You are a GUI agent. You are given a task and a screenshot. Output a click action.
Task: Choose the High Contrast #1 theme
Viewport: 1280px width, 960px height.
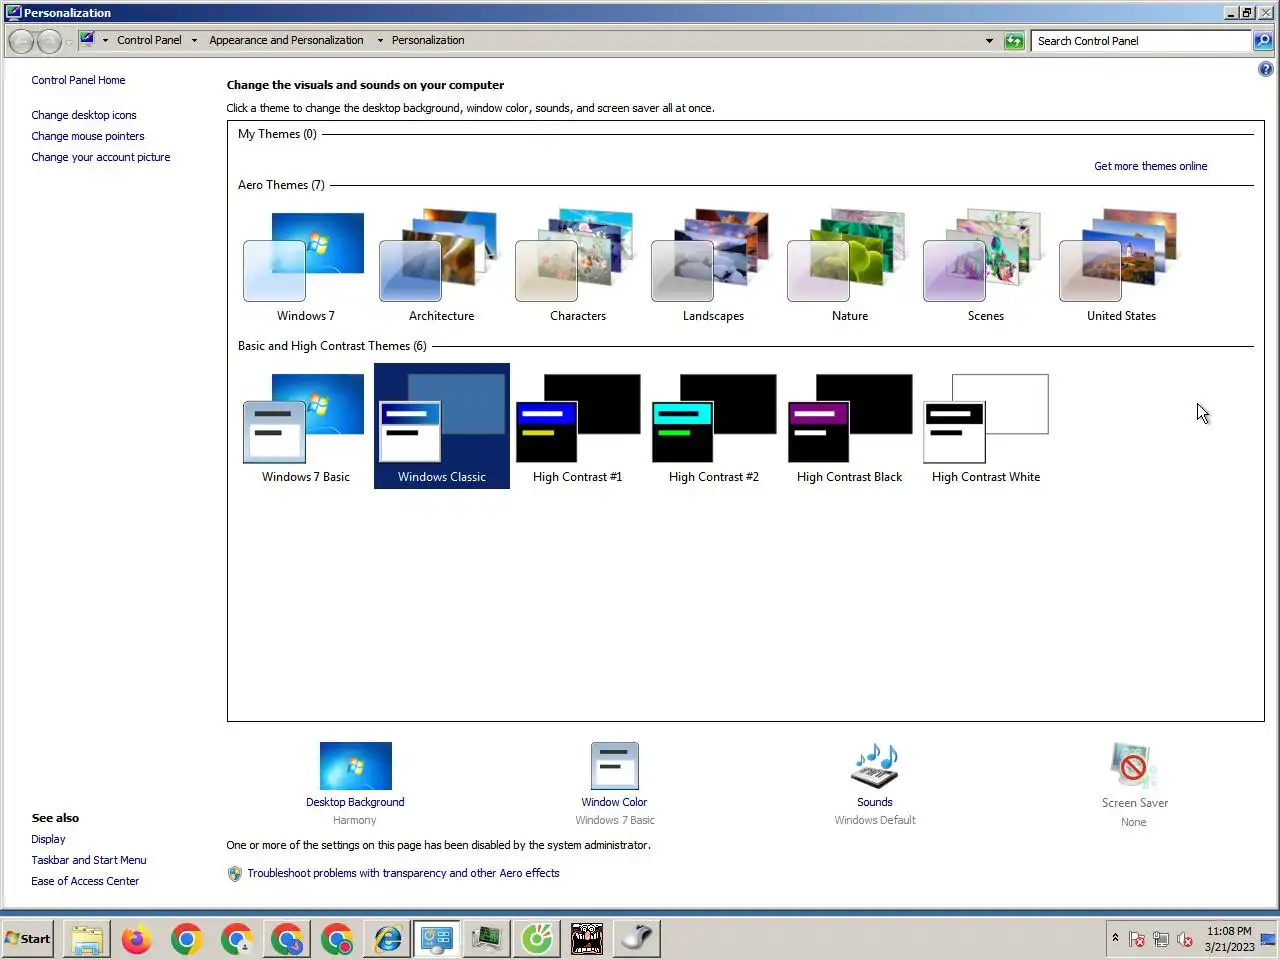click(x=577, y=427)
